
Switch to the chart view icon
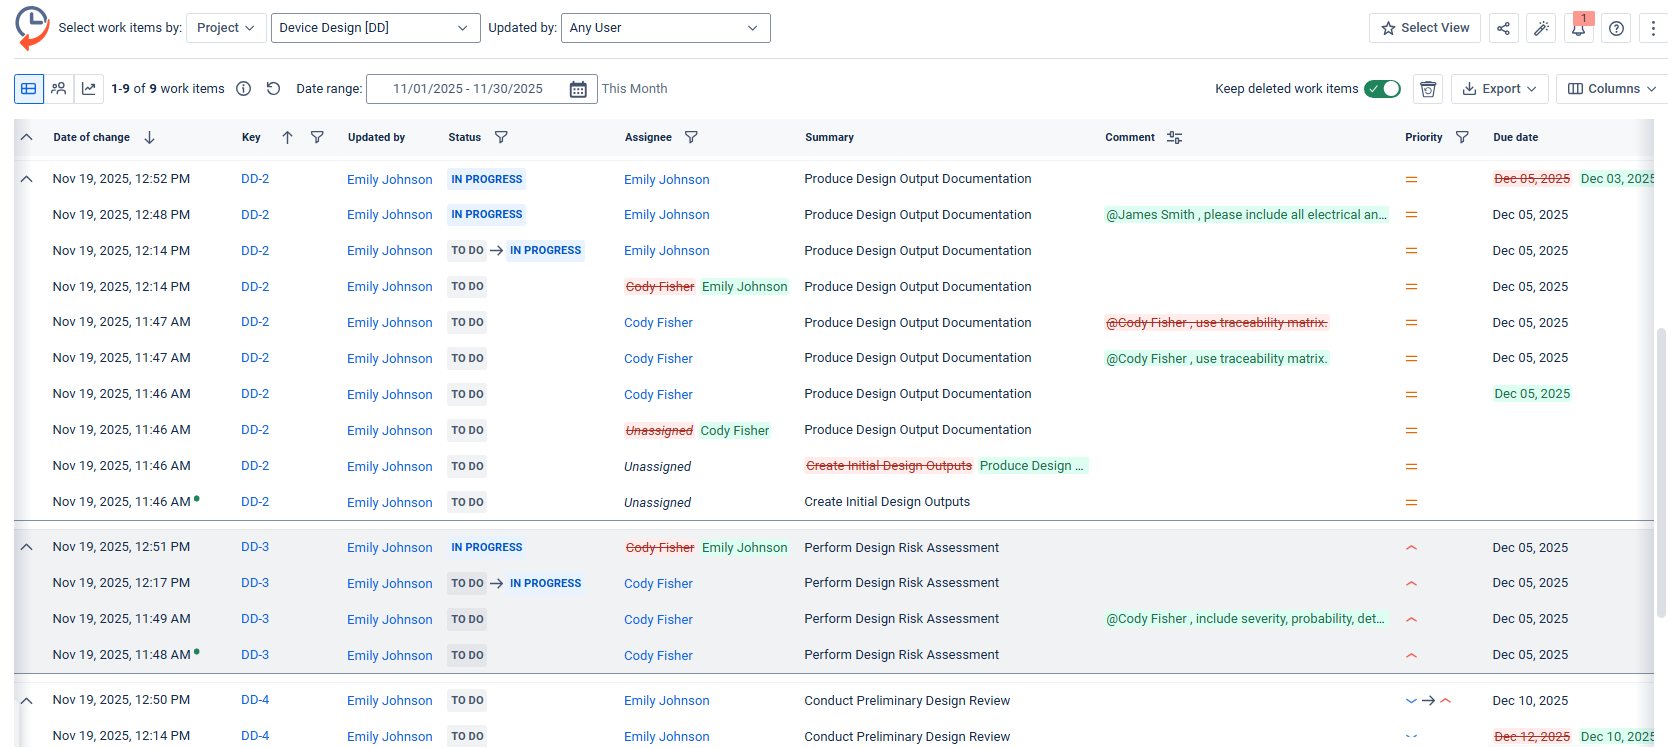click(x=89, y=89)
